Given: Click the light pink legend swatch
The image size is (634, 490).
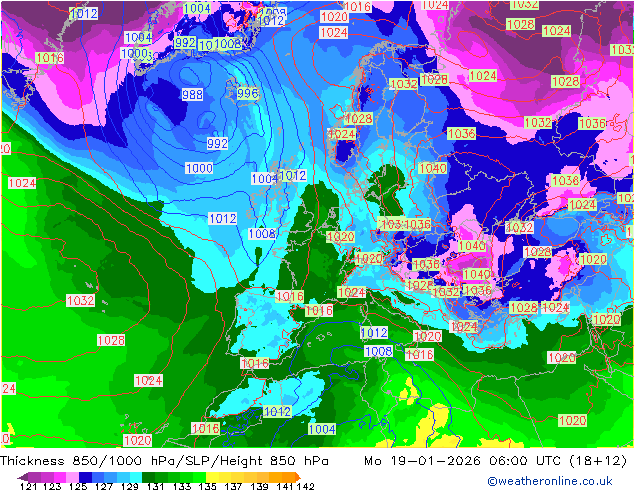Looking at the screenshot, I should click(x=72, y=477).
